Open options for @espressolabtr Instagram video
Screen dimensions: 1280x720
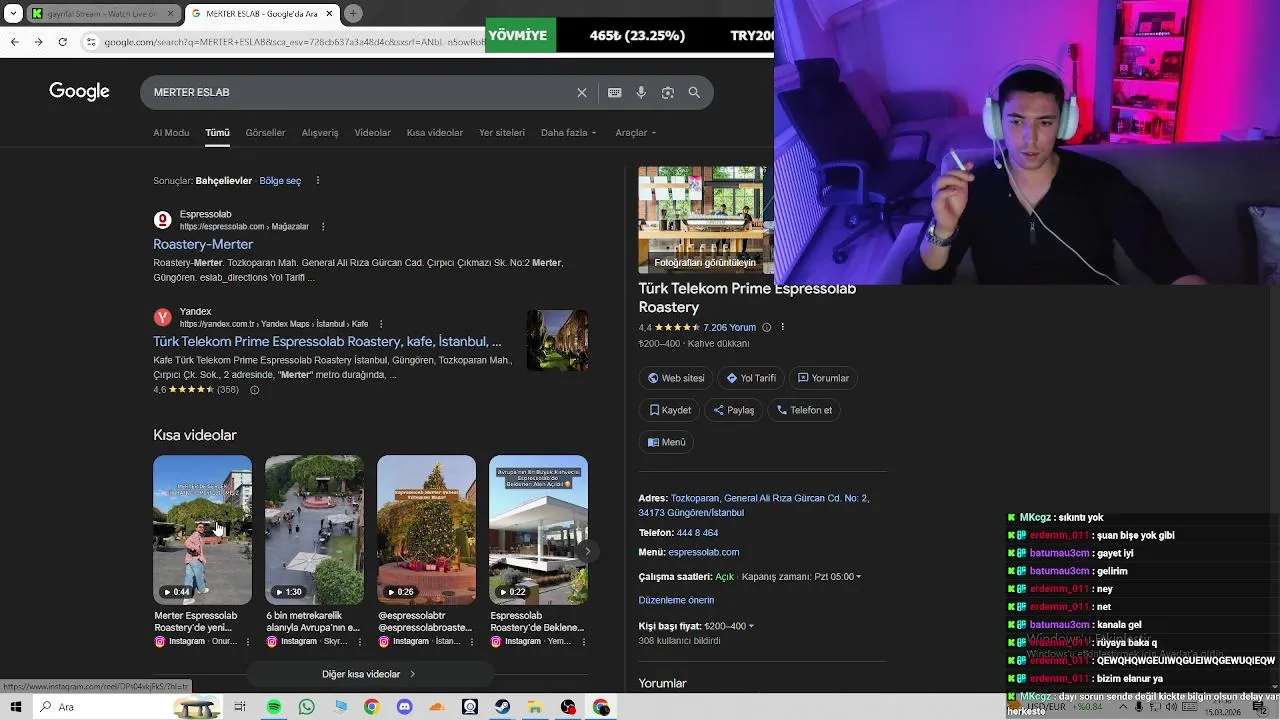tap(472, 642)
